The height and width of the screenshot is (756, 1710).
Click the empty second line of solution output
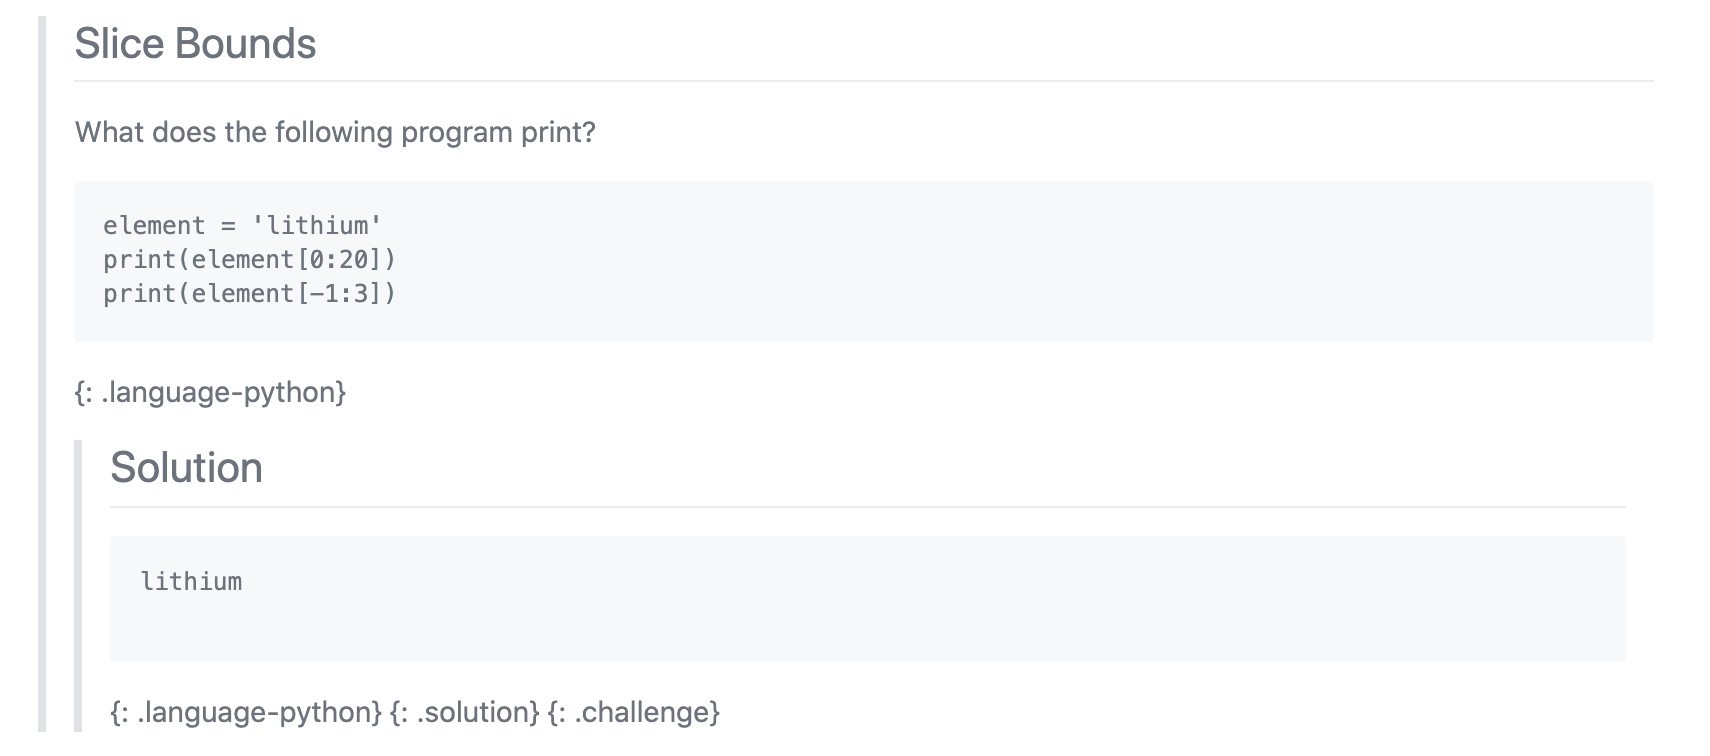click(x=867, y=616)
